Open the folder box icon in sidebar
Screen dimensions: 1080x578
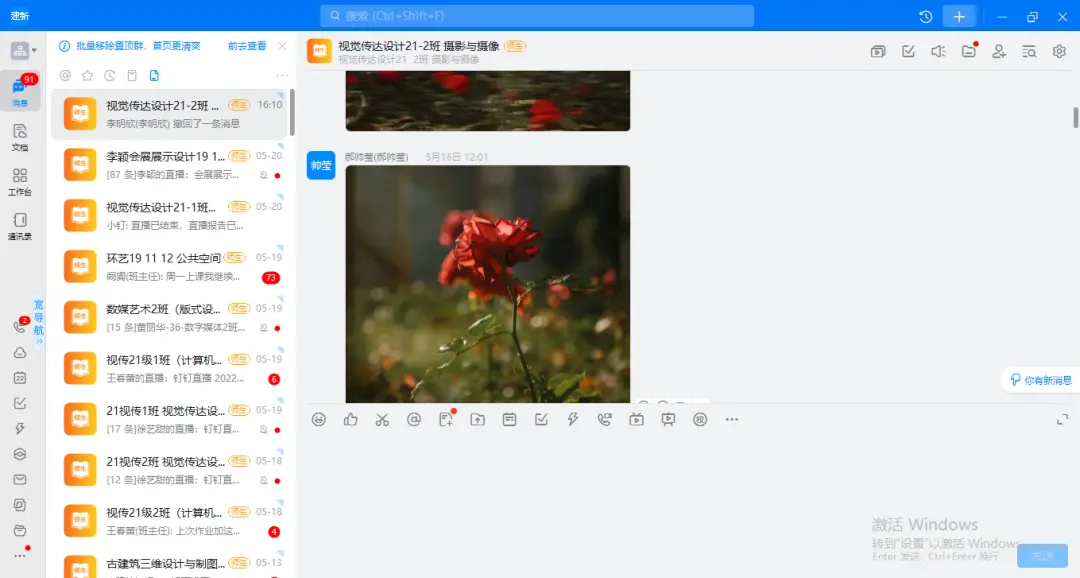click(20, 530)
